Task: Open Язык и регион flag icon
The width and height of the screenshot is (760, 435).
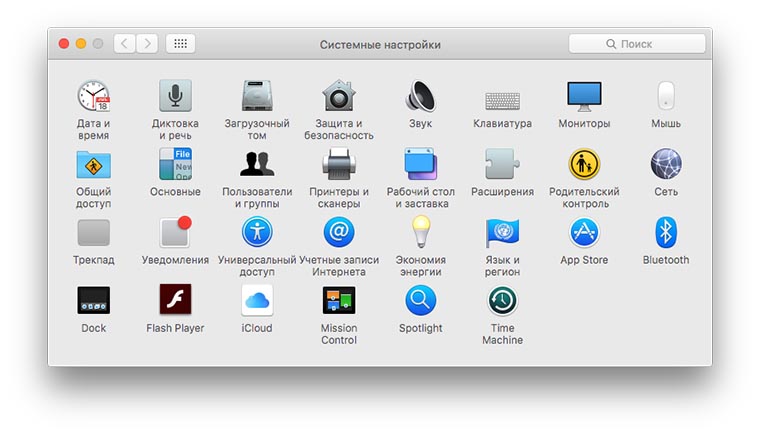Action: click(x=502, y=233)
